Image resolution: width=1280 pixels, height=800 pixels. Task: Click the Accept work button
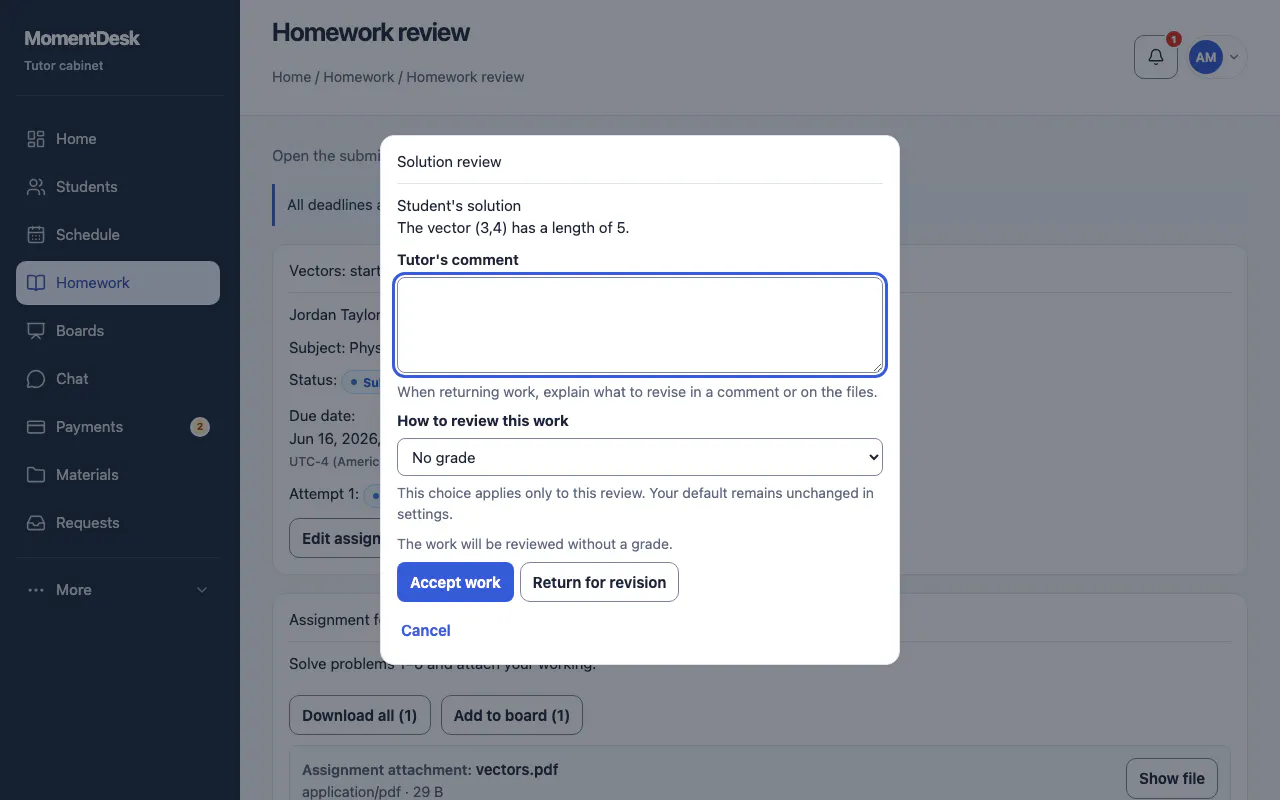[455, 582]
